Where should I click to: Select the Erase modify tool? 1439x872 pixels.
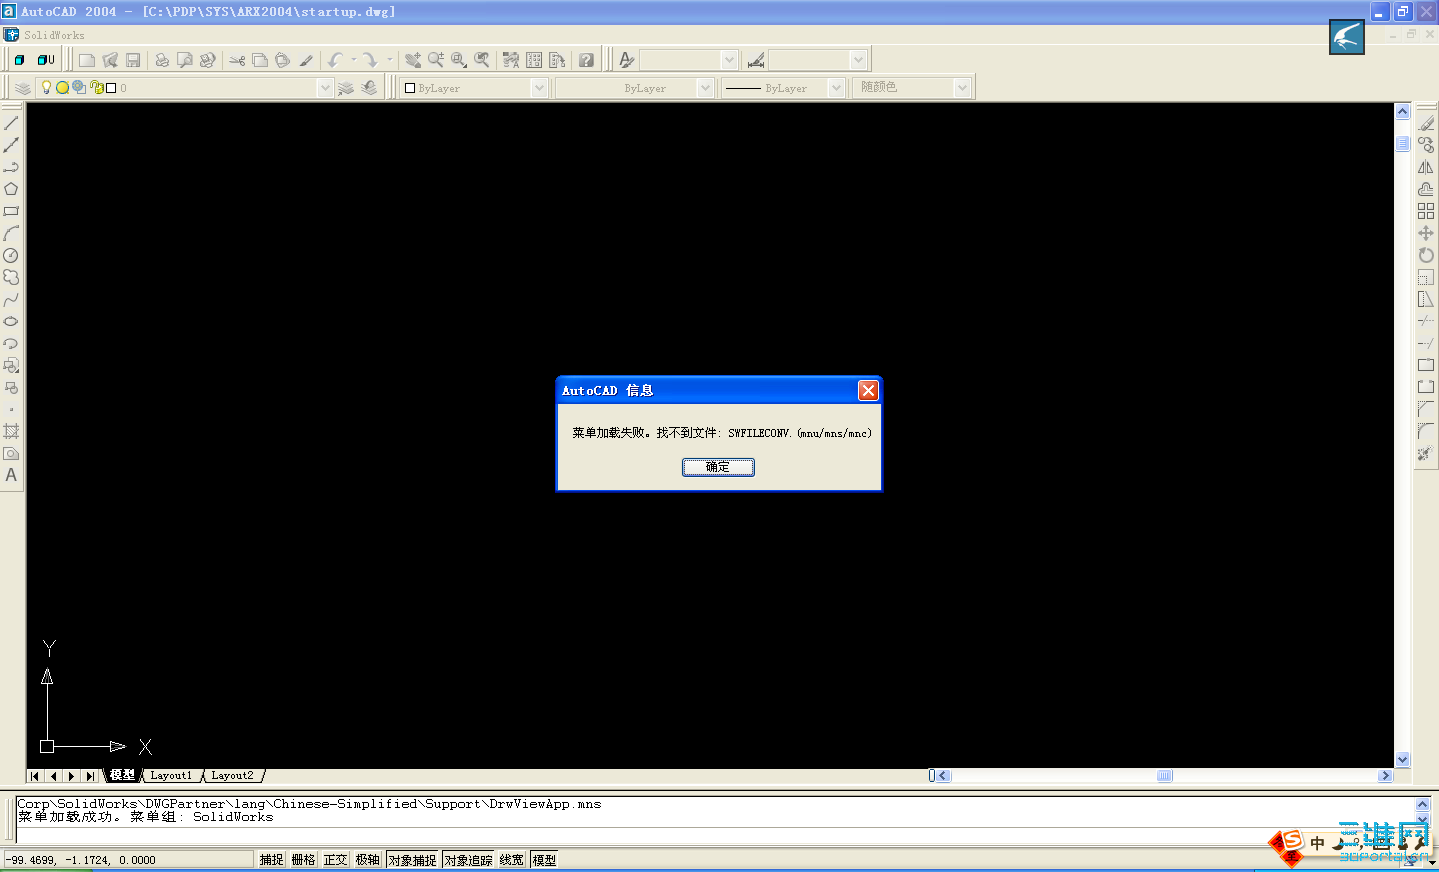(x=1426, y=123)
